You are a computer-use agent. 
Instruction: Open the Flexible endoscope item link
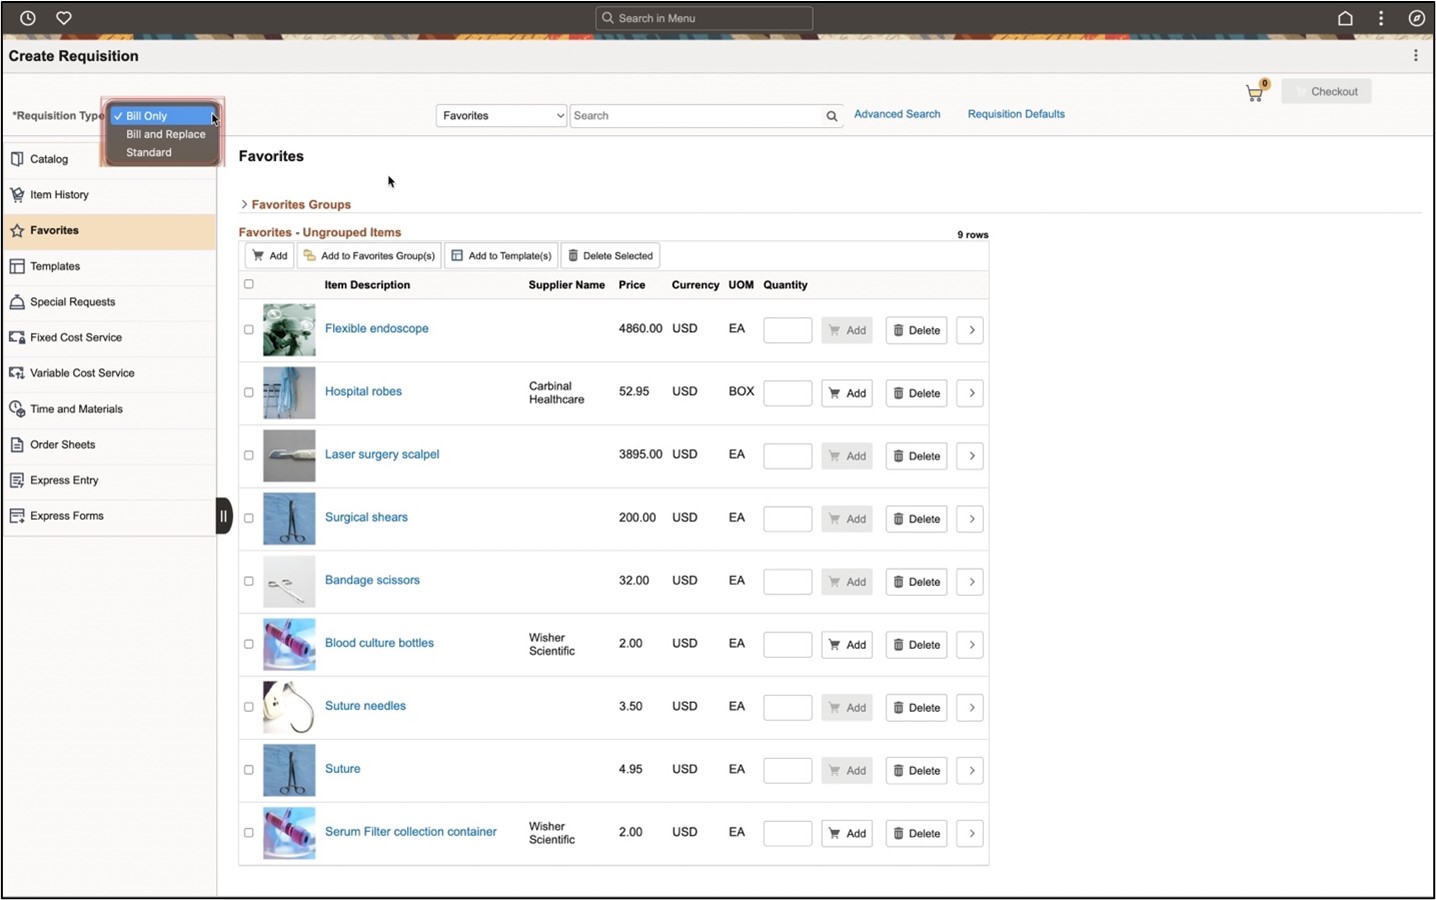click(376, 328)
